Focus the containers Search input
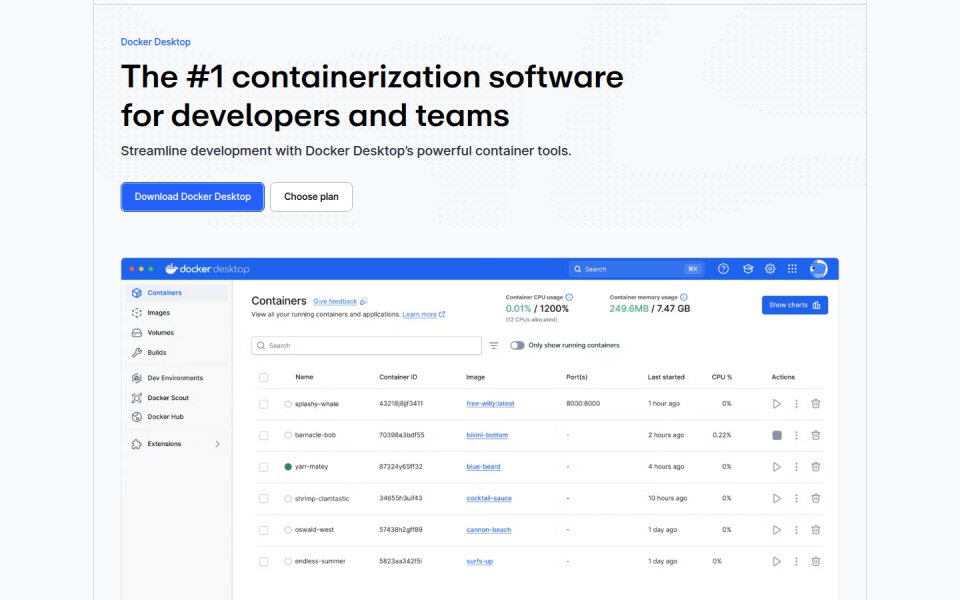Image resolution: width=960 pixels, height=600 pixels. (x=366, y=345)
